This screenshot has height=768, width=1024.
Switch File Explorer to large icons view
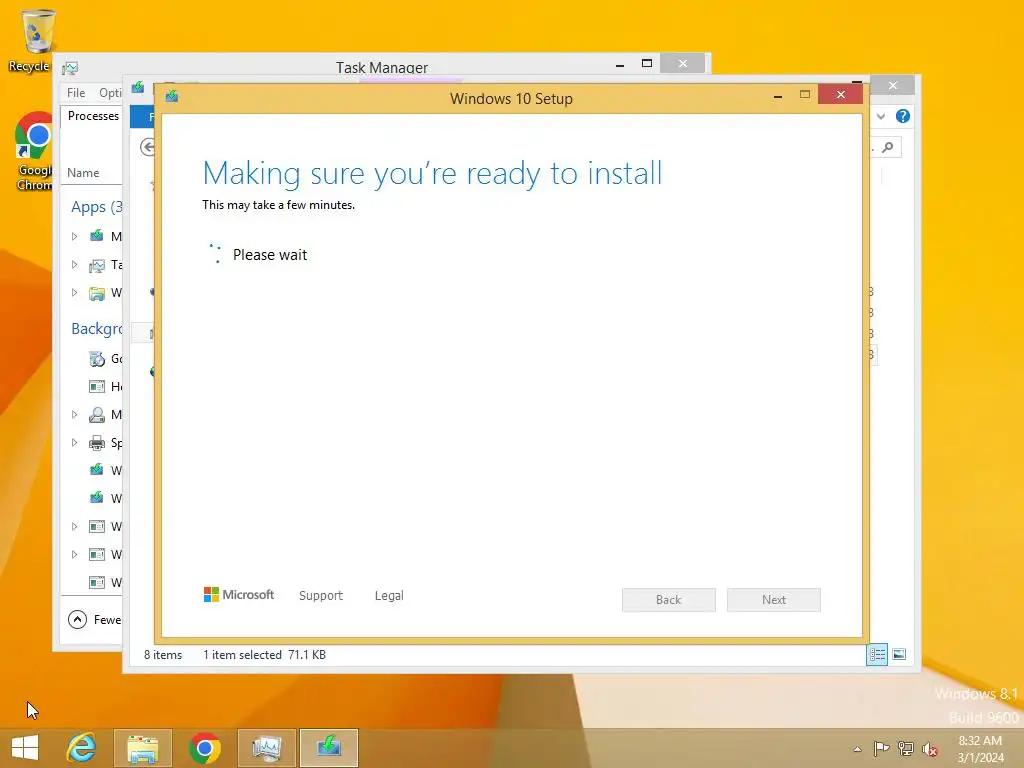pos(899,654)
